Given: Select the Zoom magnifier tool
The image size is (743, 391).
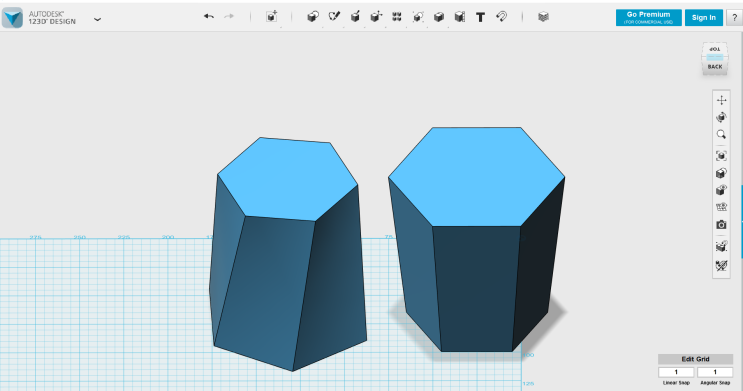Looking at the screenshot, I should [x=721, y=135].
